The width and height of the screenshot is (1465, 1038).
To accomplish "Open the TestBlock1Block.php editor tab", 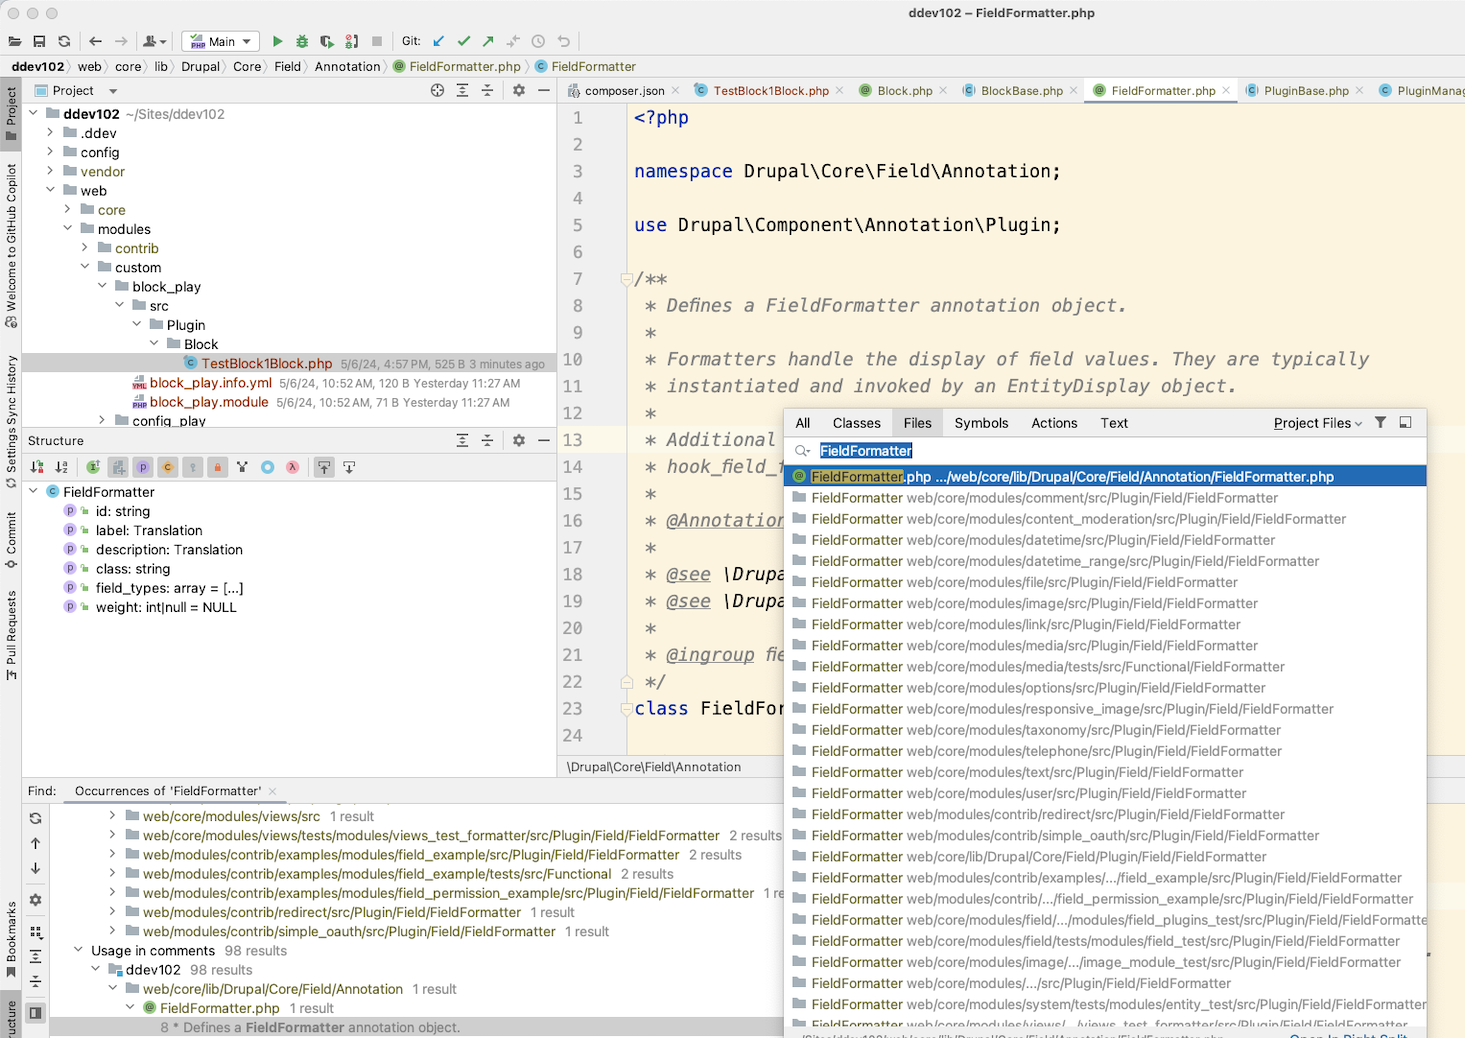I will pos(771,91).
